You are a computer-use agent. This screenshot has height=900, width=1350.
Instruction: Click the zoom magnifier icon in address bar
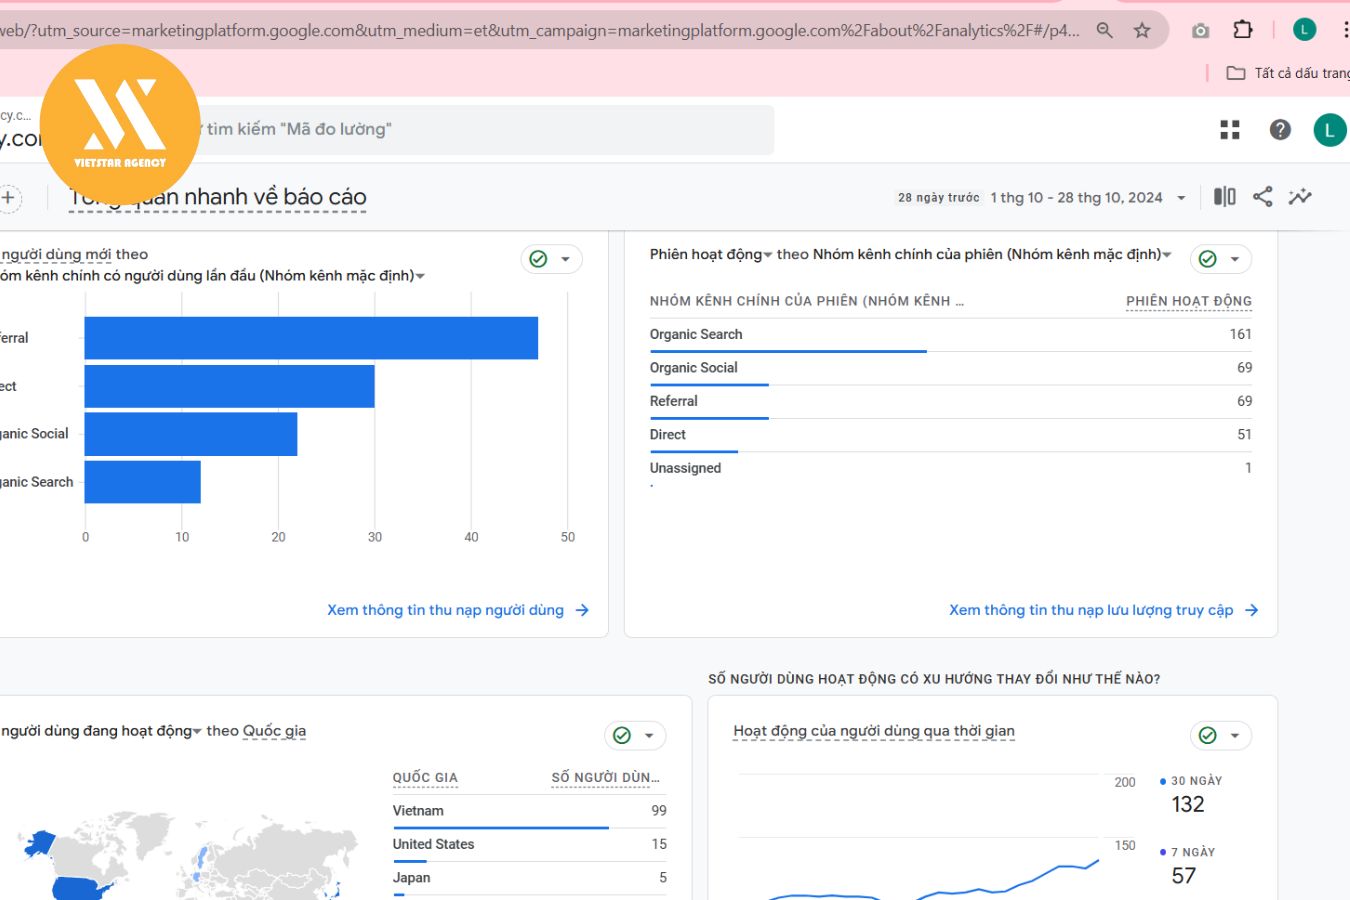point(1104,30)
